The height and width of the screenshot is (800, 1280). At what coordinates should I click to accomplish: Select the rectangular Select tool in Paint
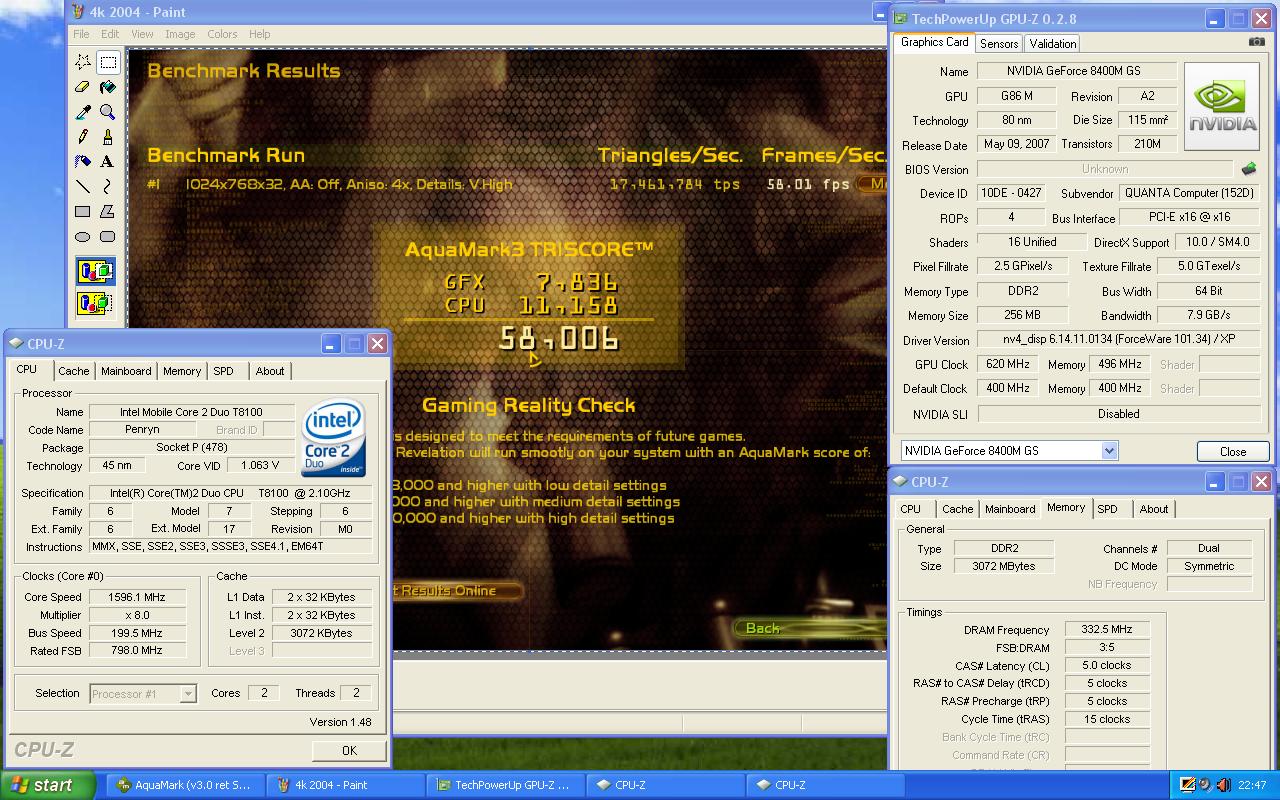click(x=108, y=62)
